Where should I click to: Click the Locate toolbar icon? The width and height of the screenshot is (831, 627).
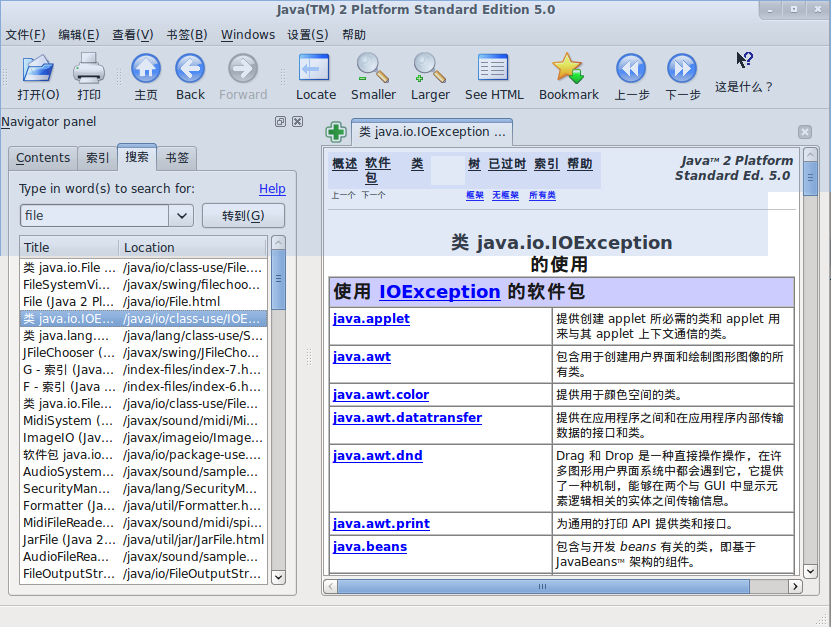click(x=315, y=69)
